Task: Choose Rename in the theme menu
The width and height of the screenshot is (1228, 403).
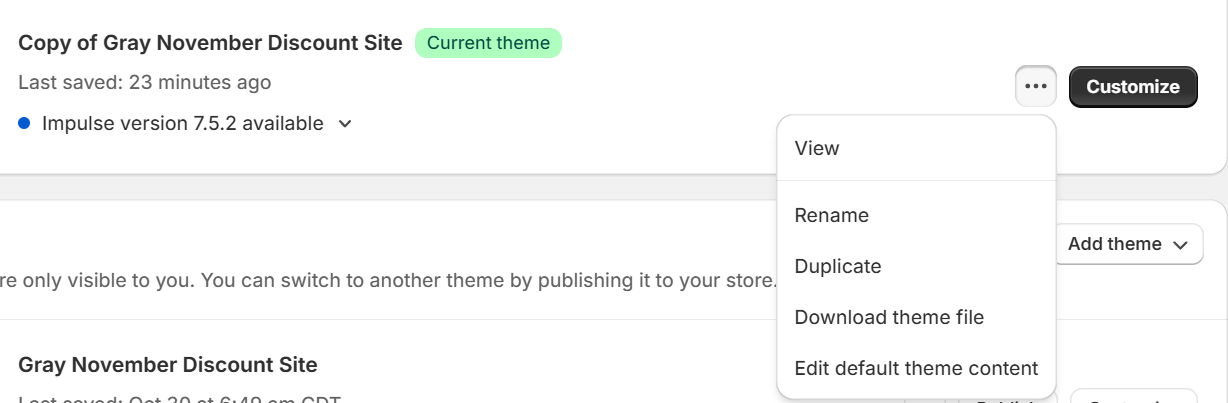Action: pyautogui.click(x=831, y=215)
